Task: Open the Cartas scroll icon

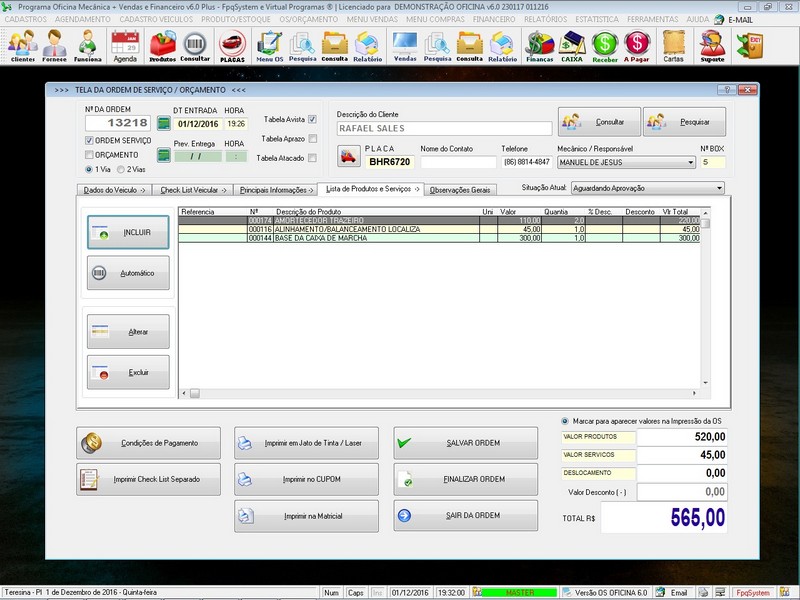Action: pyautogui.click(x=673, y=45)
